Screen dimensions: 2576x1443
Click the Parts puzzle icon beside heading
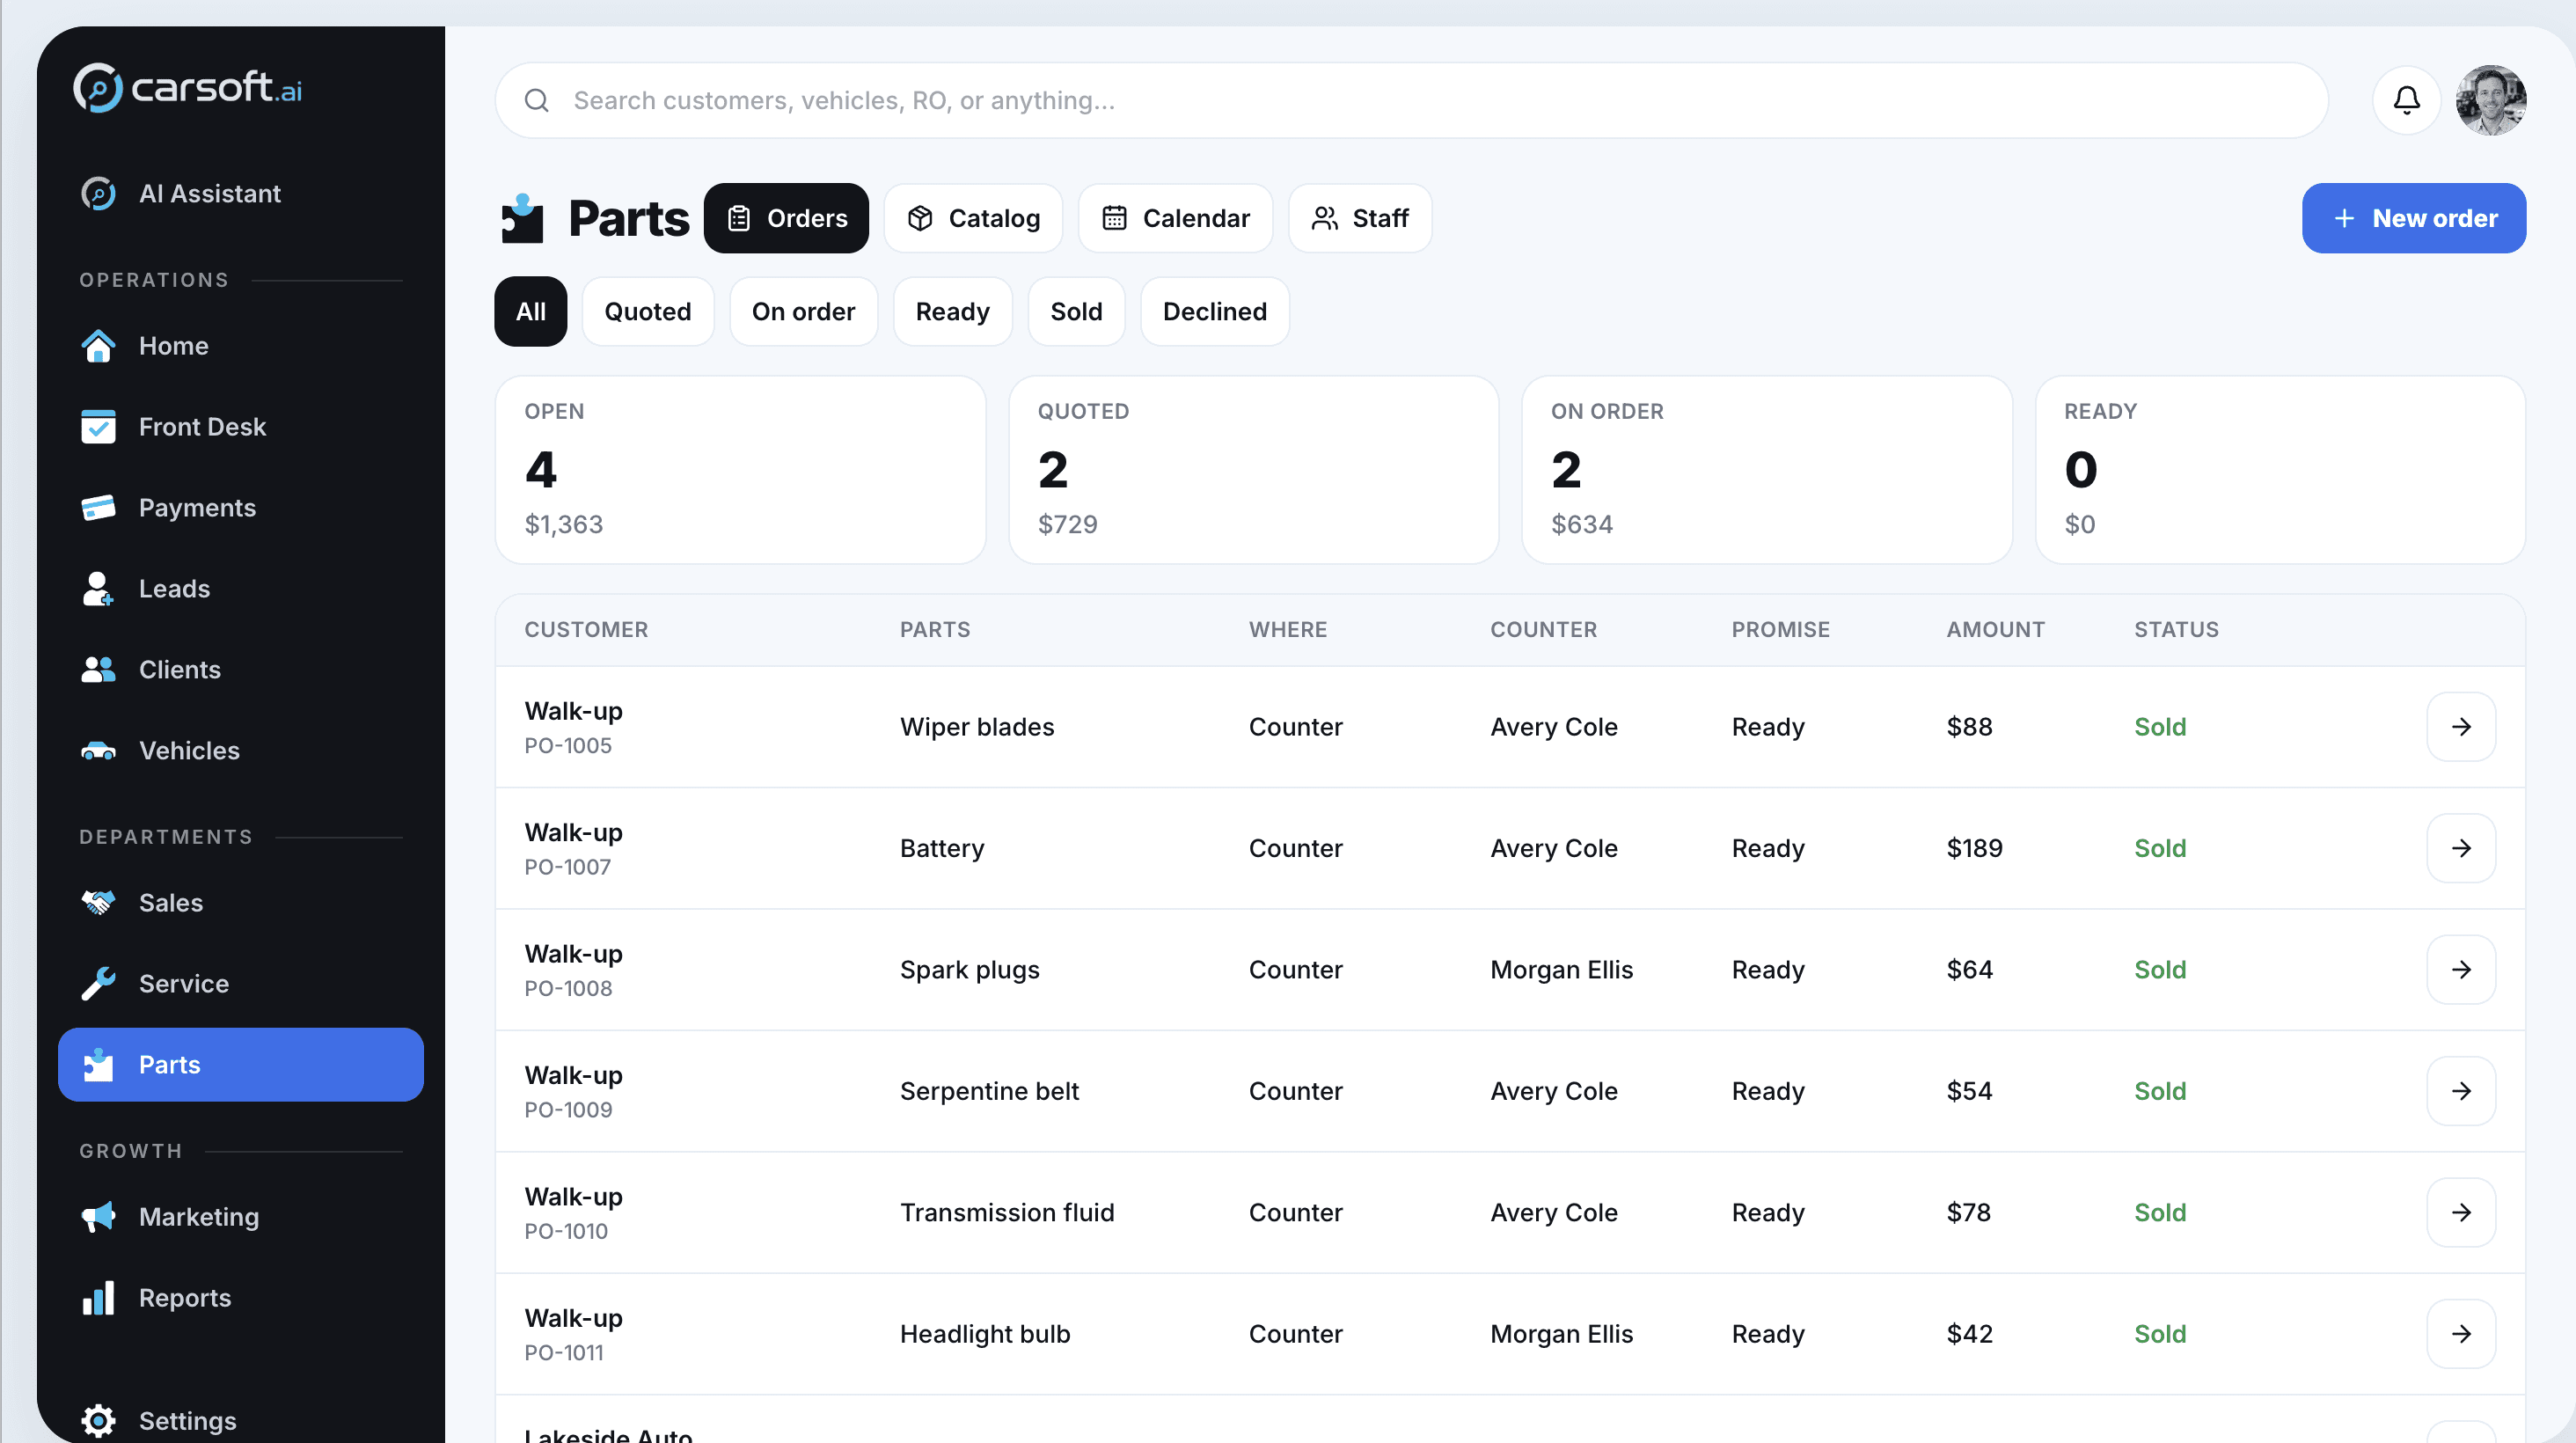pos(522,218)
